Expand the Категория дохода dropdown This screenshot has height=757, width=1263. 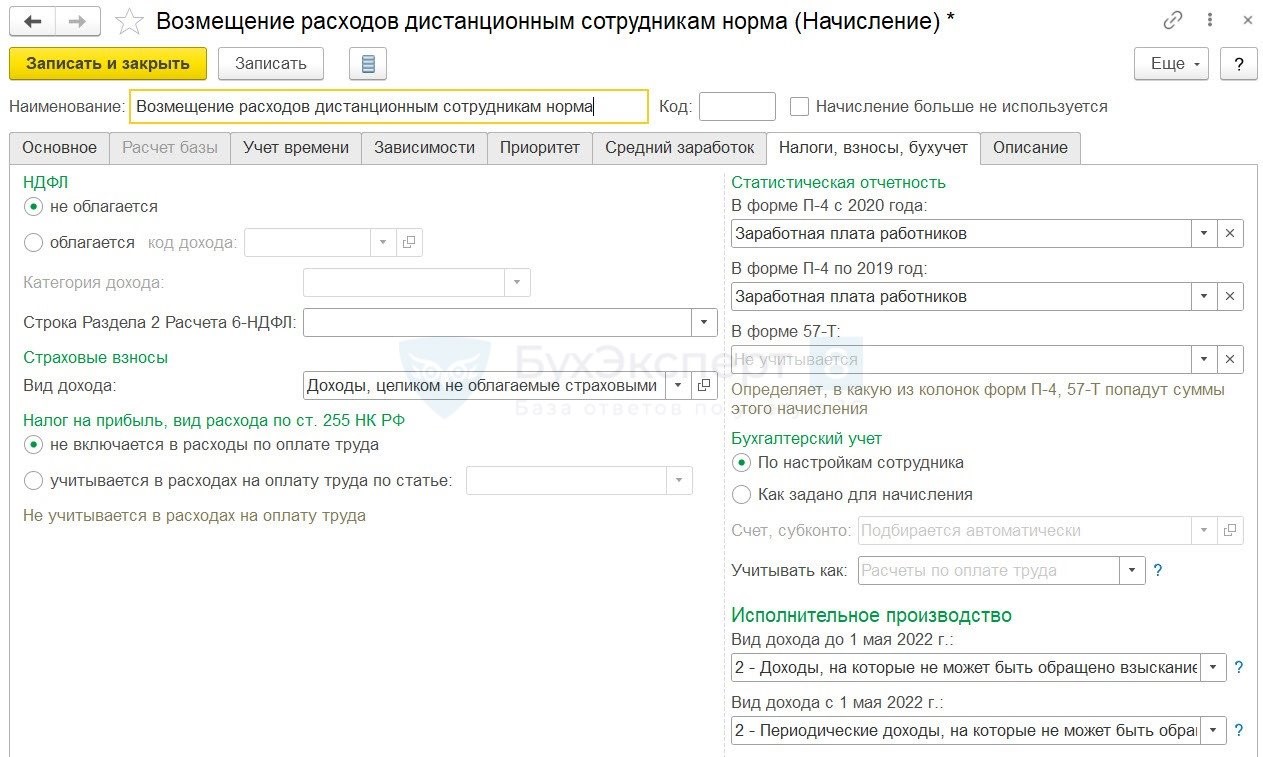coord(517,282)
